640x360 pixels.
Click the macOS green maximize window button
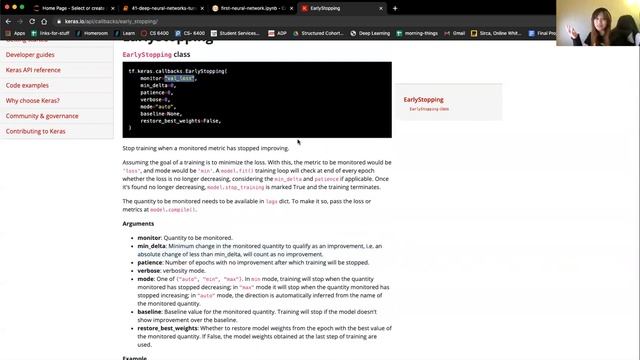(x=22, y=7)
